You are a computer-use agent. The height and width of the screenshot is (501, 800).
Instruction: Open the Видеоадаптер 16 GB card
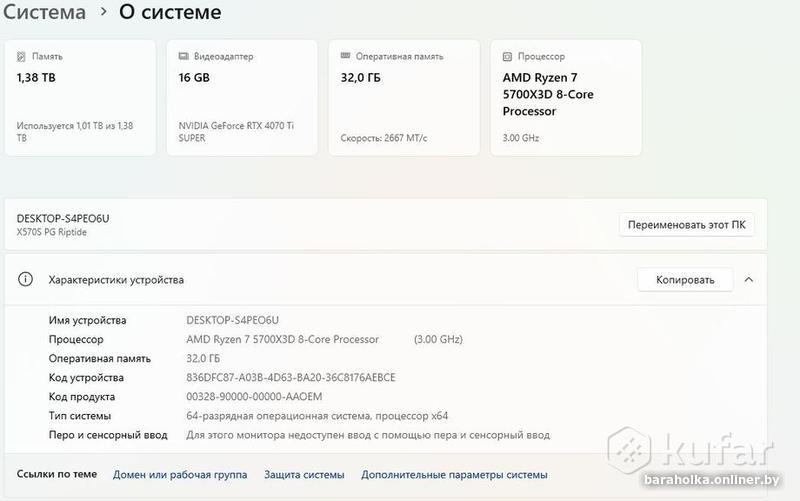coord(242,98)
